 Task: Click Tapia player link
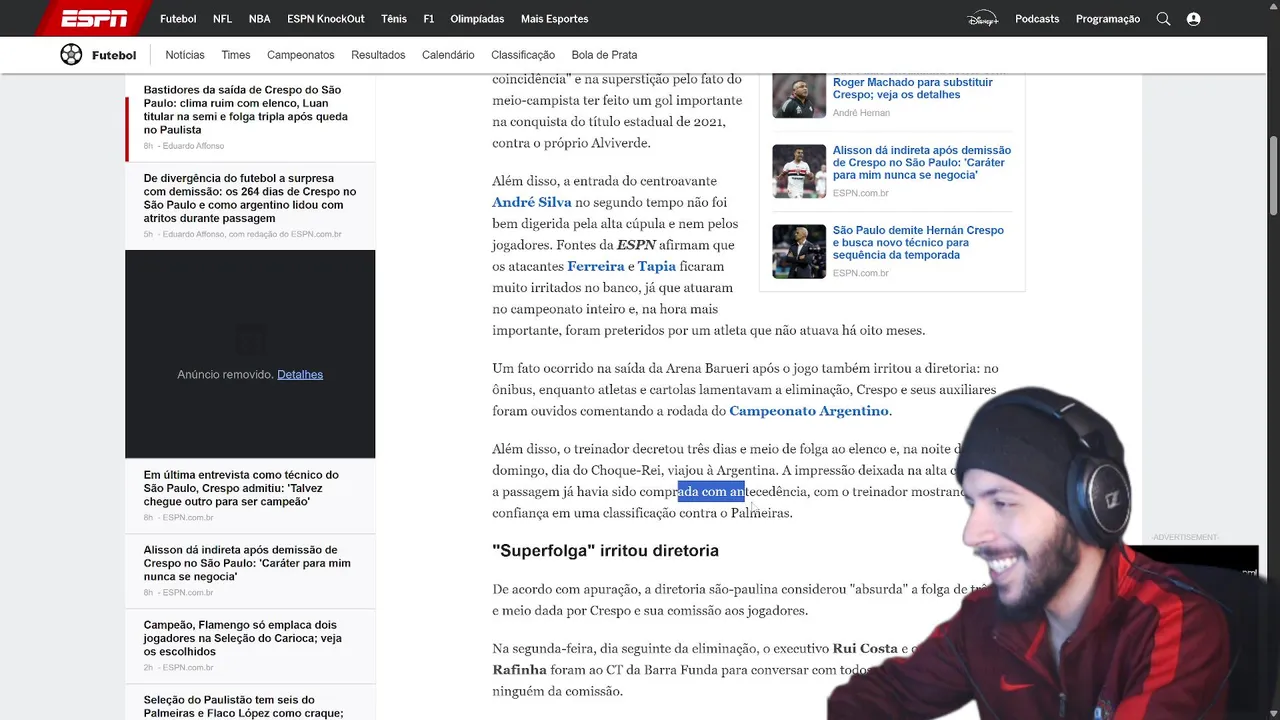657,266
